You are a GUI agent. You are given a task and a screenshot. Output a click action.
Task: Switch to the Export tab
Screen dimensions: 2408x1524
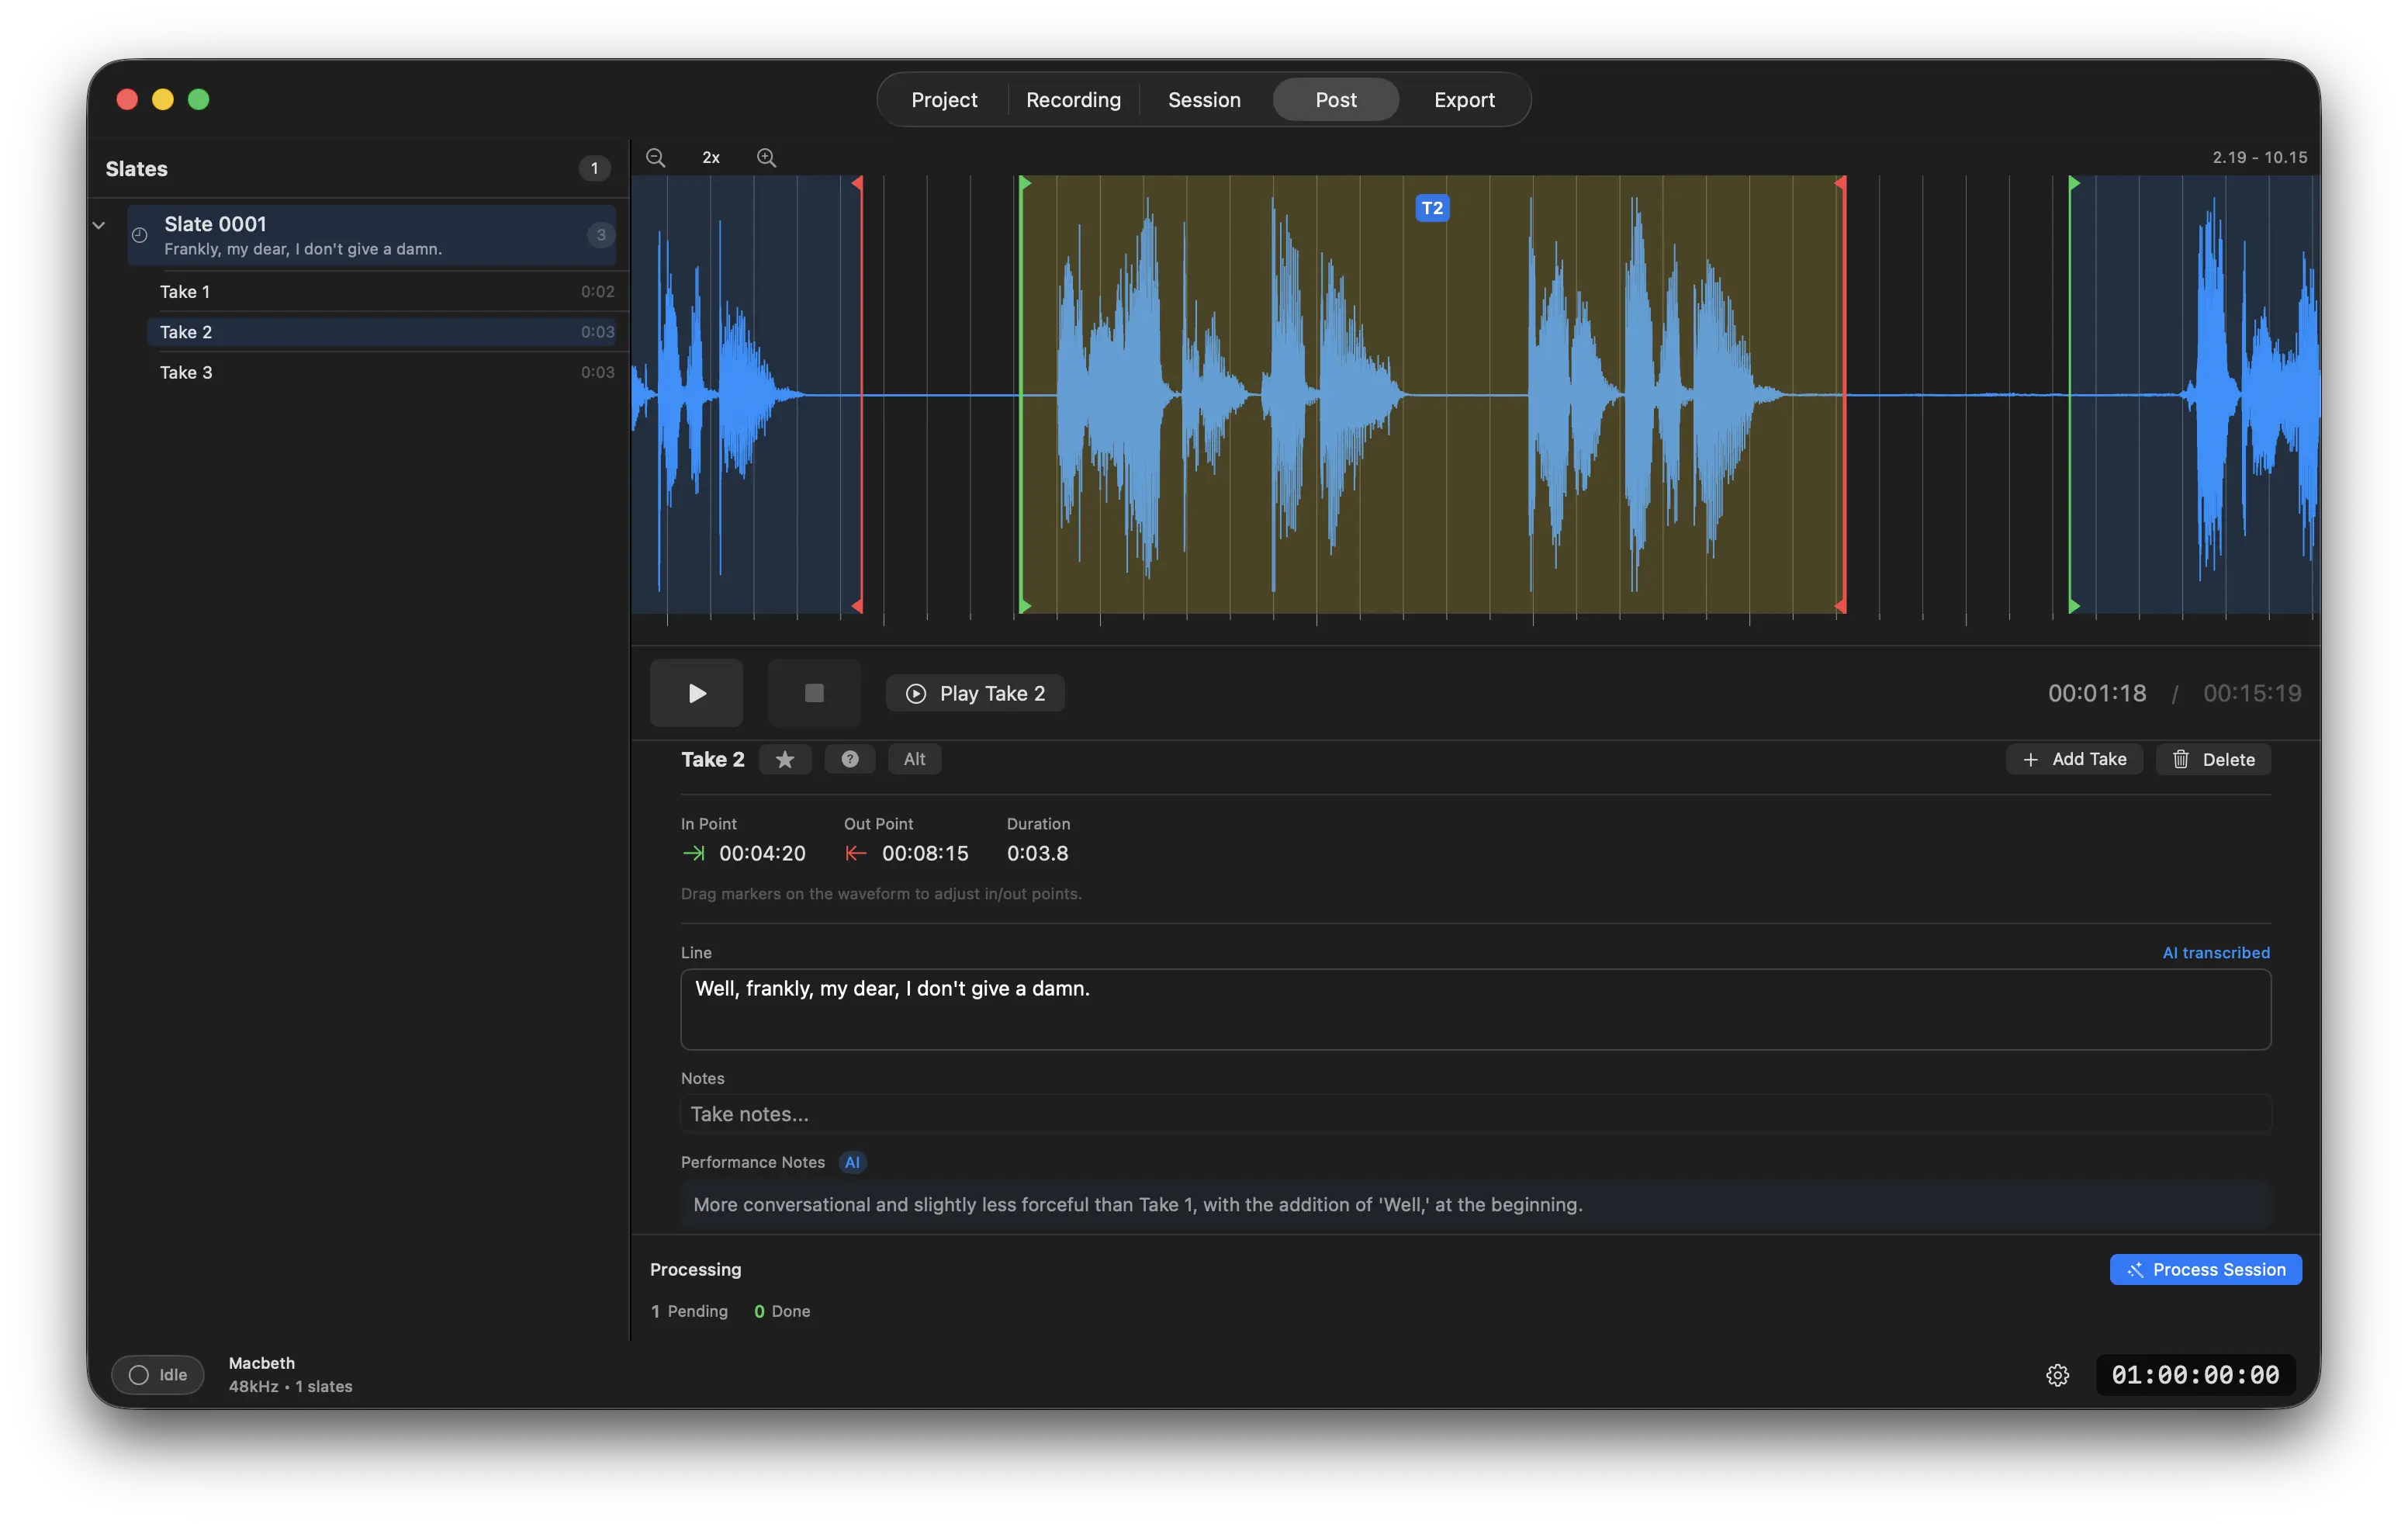pyautogui.click(x=1463, y=100)
